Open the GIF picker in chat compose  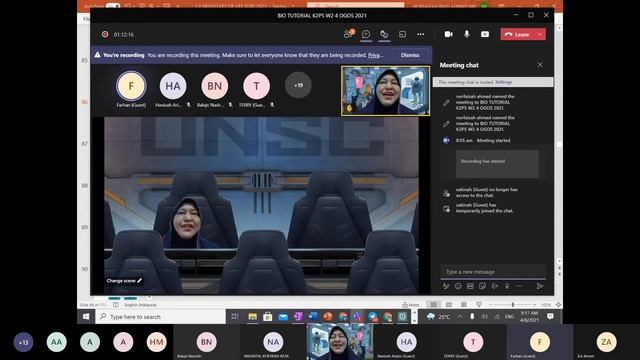pos(470,286)
